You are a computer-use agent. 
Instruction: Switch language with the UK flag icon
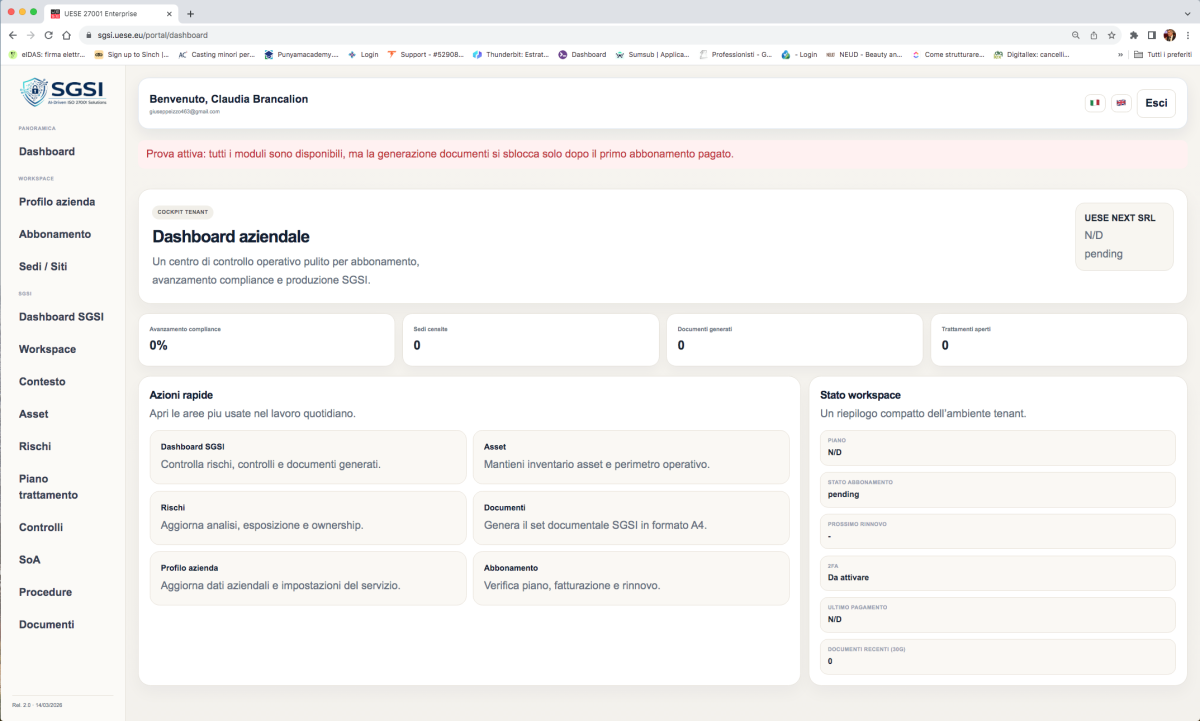(x=1121, y=103)
